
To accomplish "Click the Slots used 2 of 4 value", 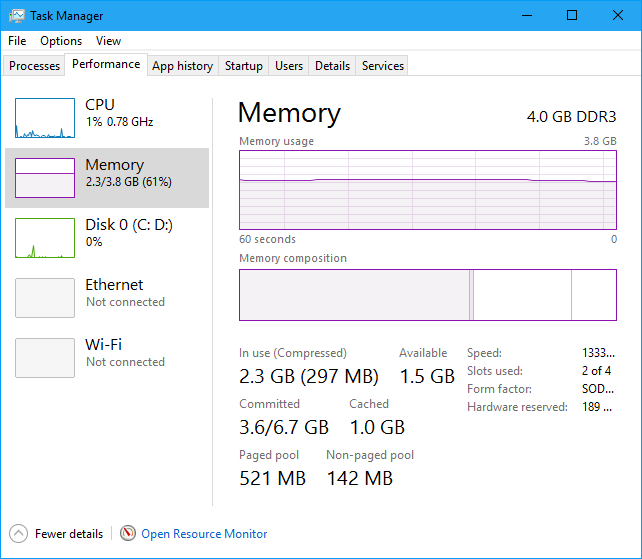I will [x=597, y=371].
